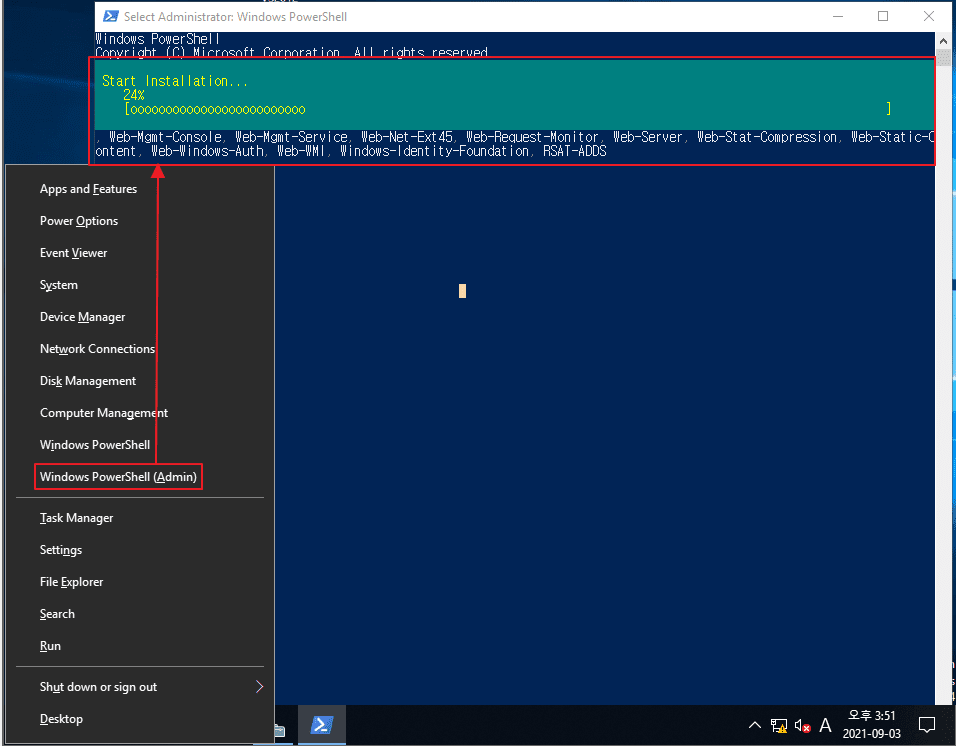Open the network status tray icon
The width and height of the screenshot is (956, 746).
779,725
